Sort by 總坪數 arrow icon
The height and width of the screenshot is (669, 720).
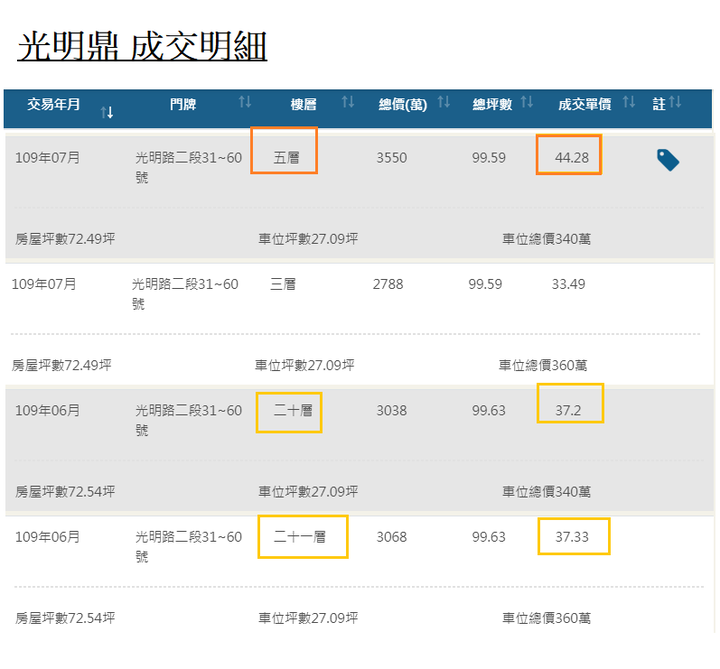527,101
